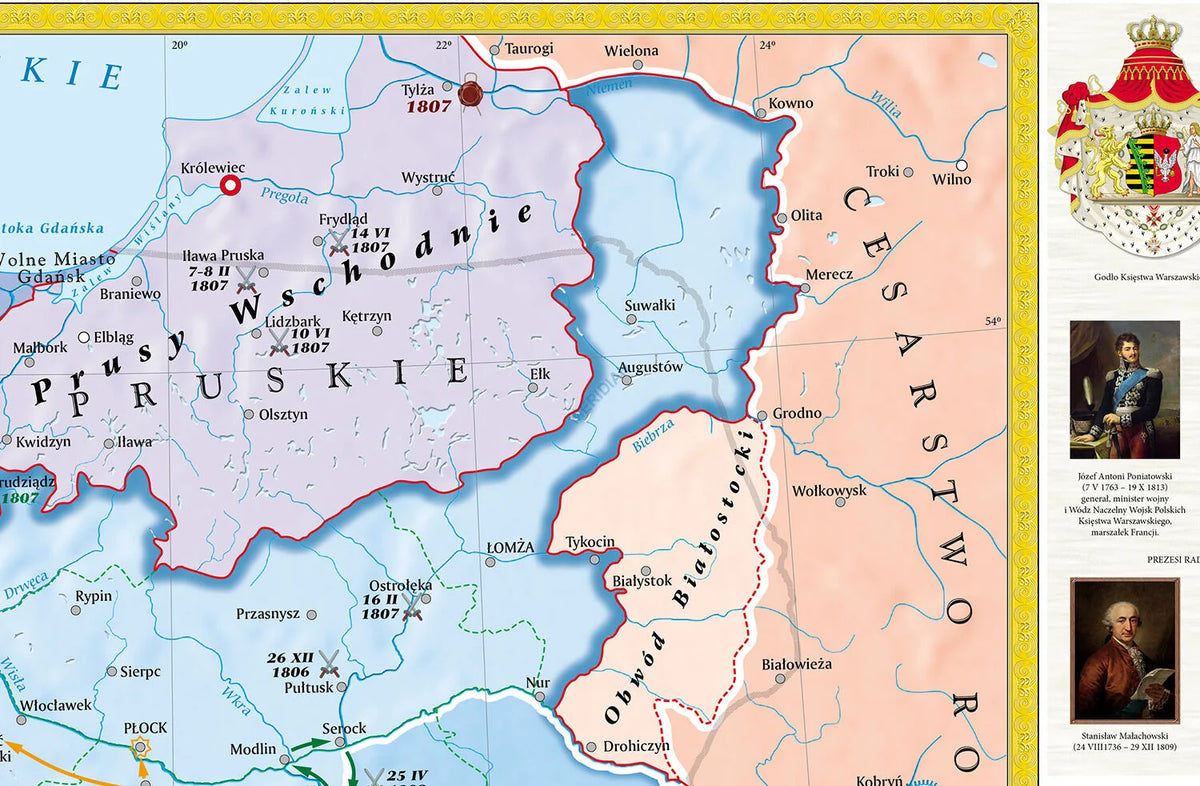1200x786 pixels.
Task: Select the 14 VI 1807 battle date
Action: (370, 240)
